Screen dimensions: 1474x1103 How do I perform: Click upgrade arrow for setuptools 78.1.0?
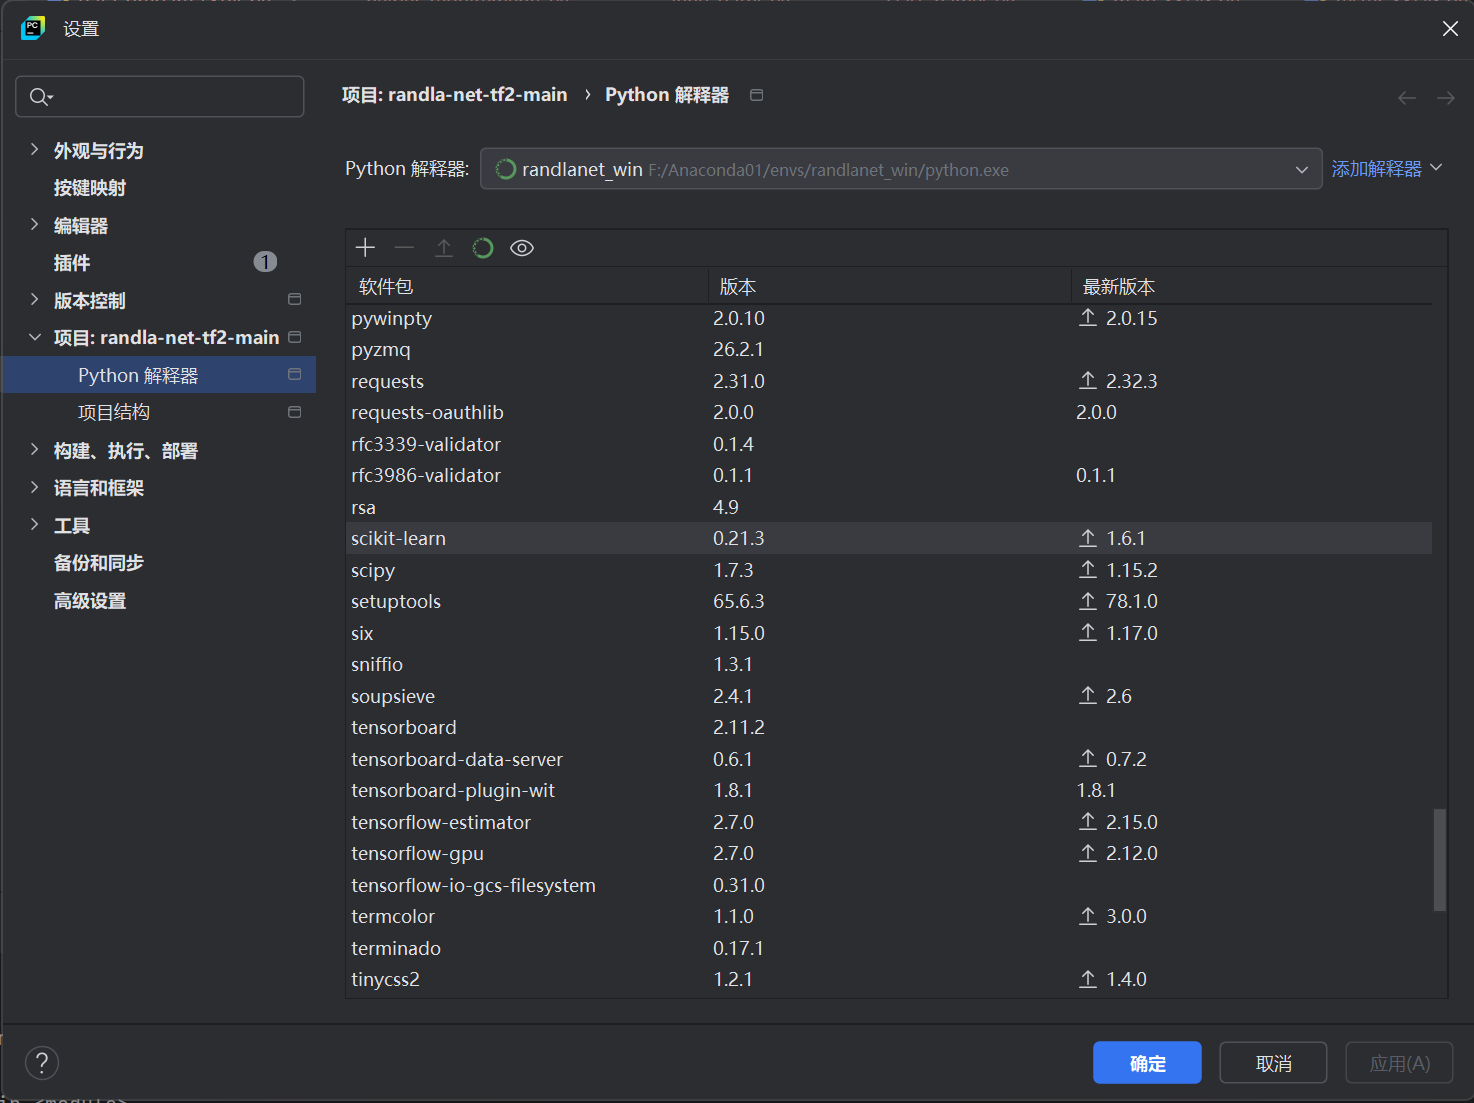[1088, 601]
